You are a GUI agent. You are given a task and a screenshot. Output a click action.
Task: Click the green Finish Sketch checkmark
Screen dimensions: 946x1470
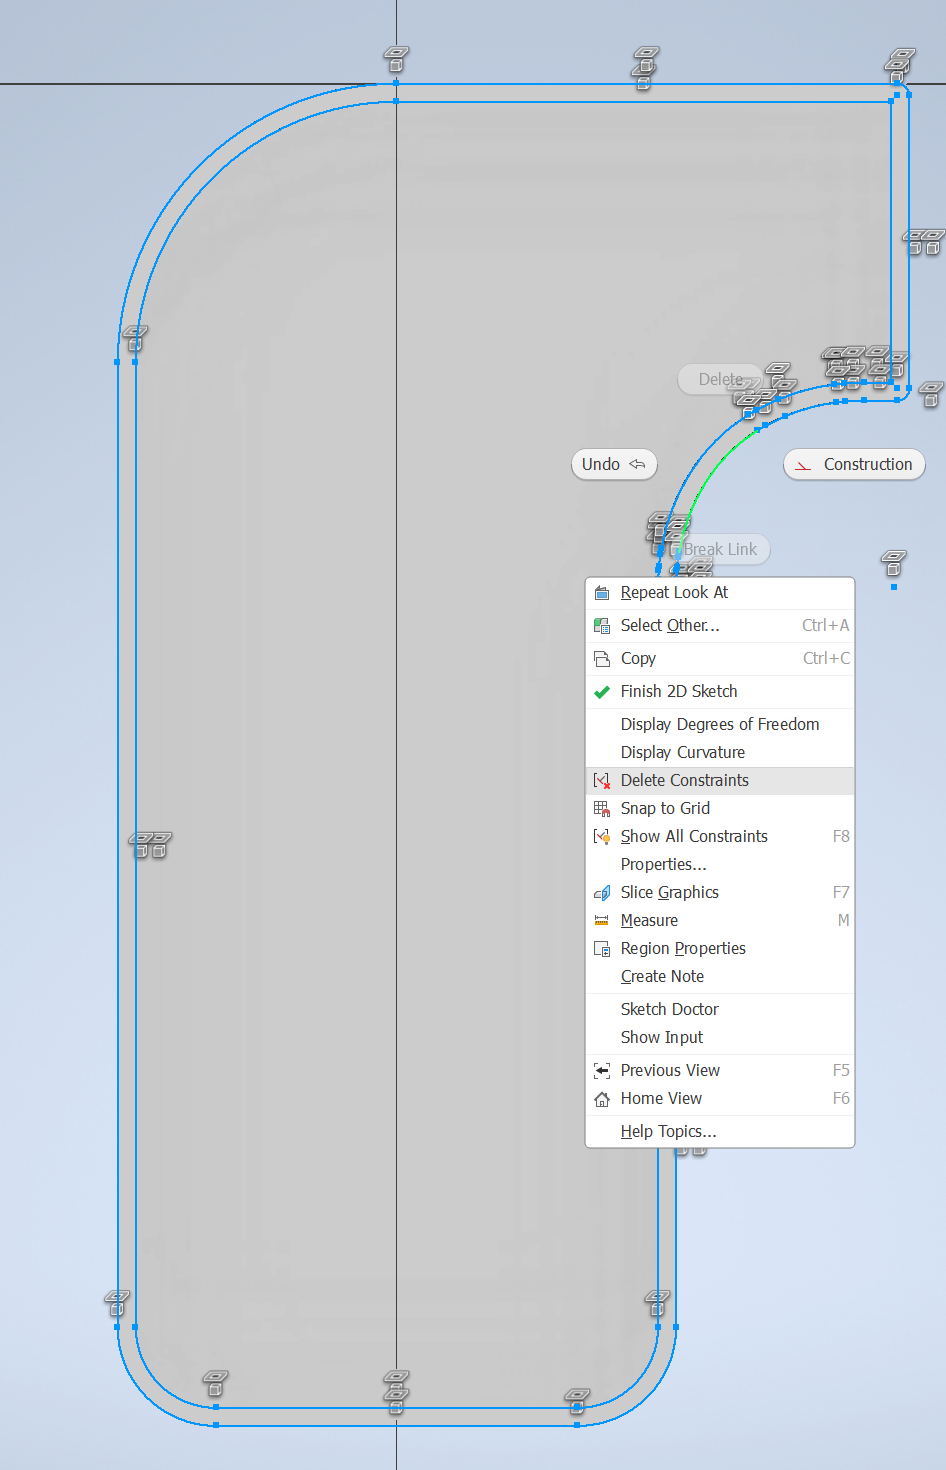(602, 692)
